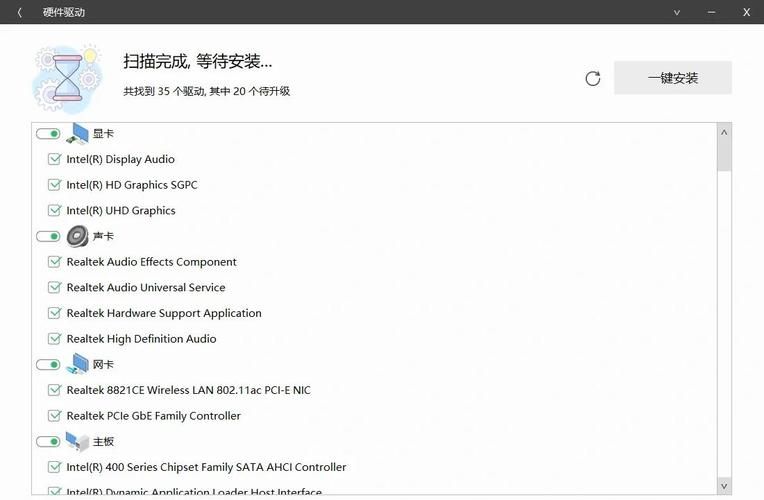The width and height of the screenshot is (764, 500).
Task: Uncheck Intel(R) HD Graphics SGPC checkbox
Action: pos(55,185)
